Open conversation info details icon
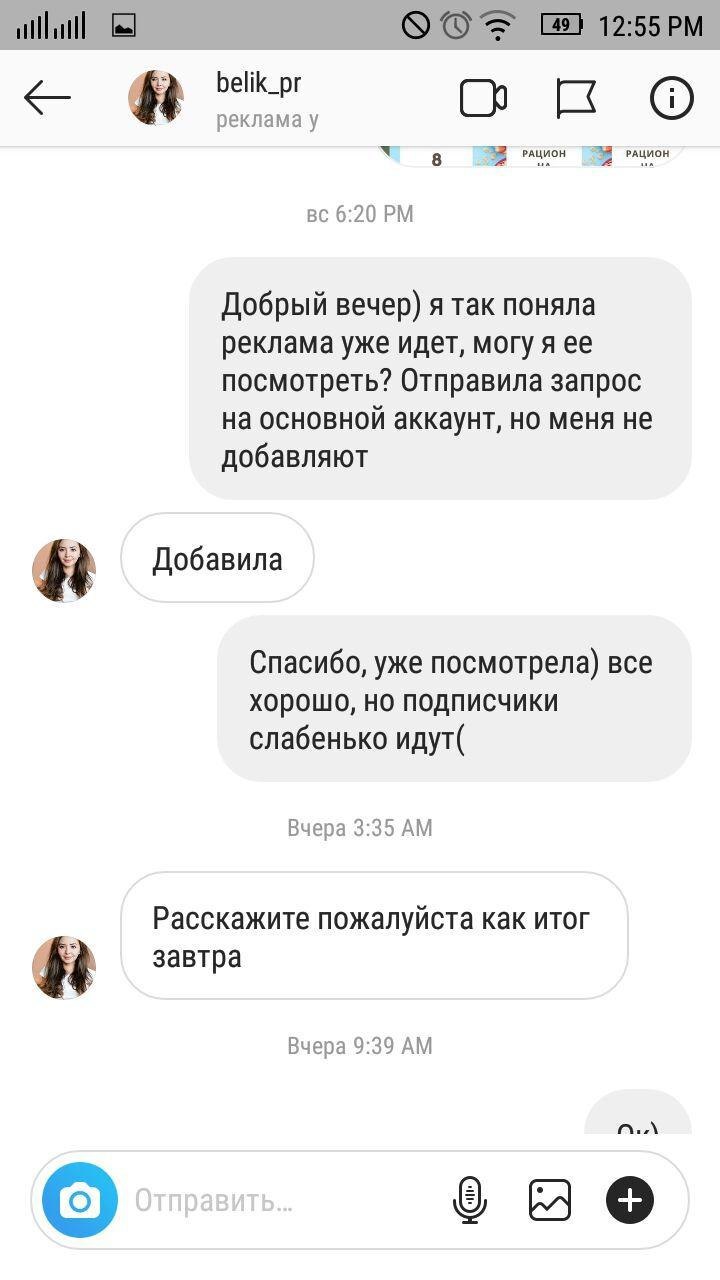Screen dimensions: 720x1280 tap(671, 98)
